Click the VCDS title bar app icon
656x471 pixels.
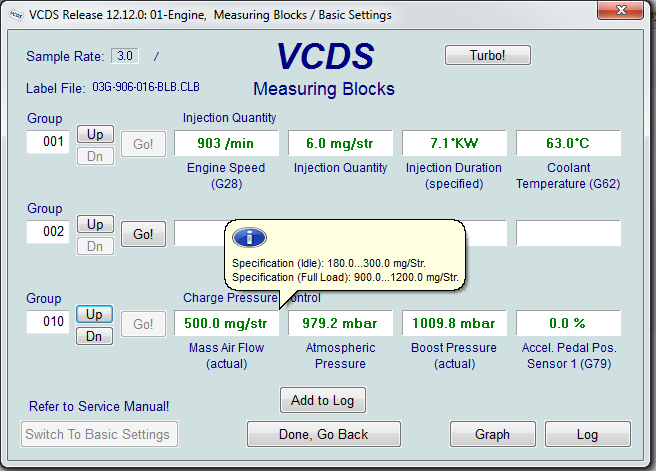coord(16,15)
